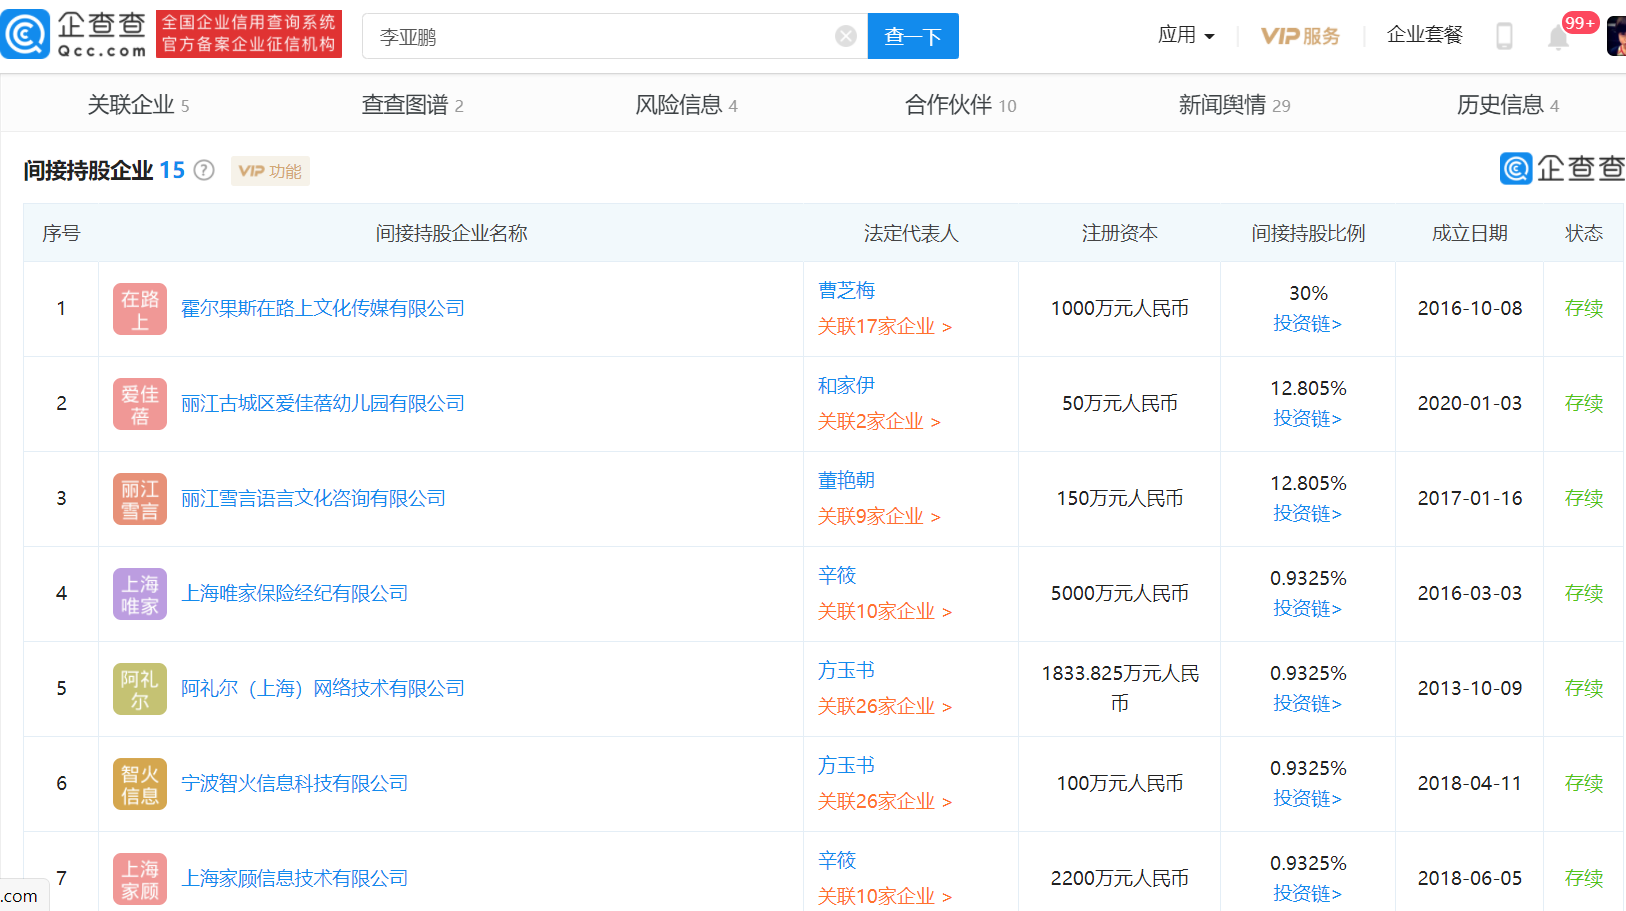This screenshot has width=1626, height=911.
Task: Open 上海唯家保险经纪有限公司 company link
Action: [294, 594]
